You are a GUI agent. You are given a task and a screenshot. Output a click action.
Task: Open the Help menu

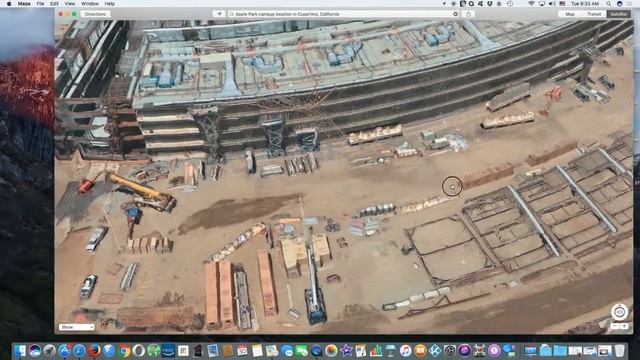click(x=109, y=4)
